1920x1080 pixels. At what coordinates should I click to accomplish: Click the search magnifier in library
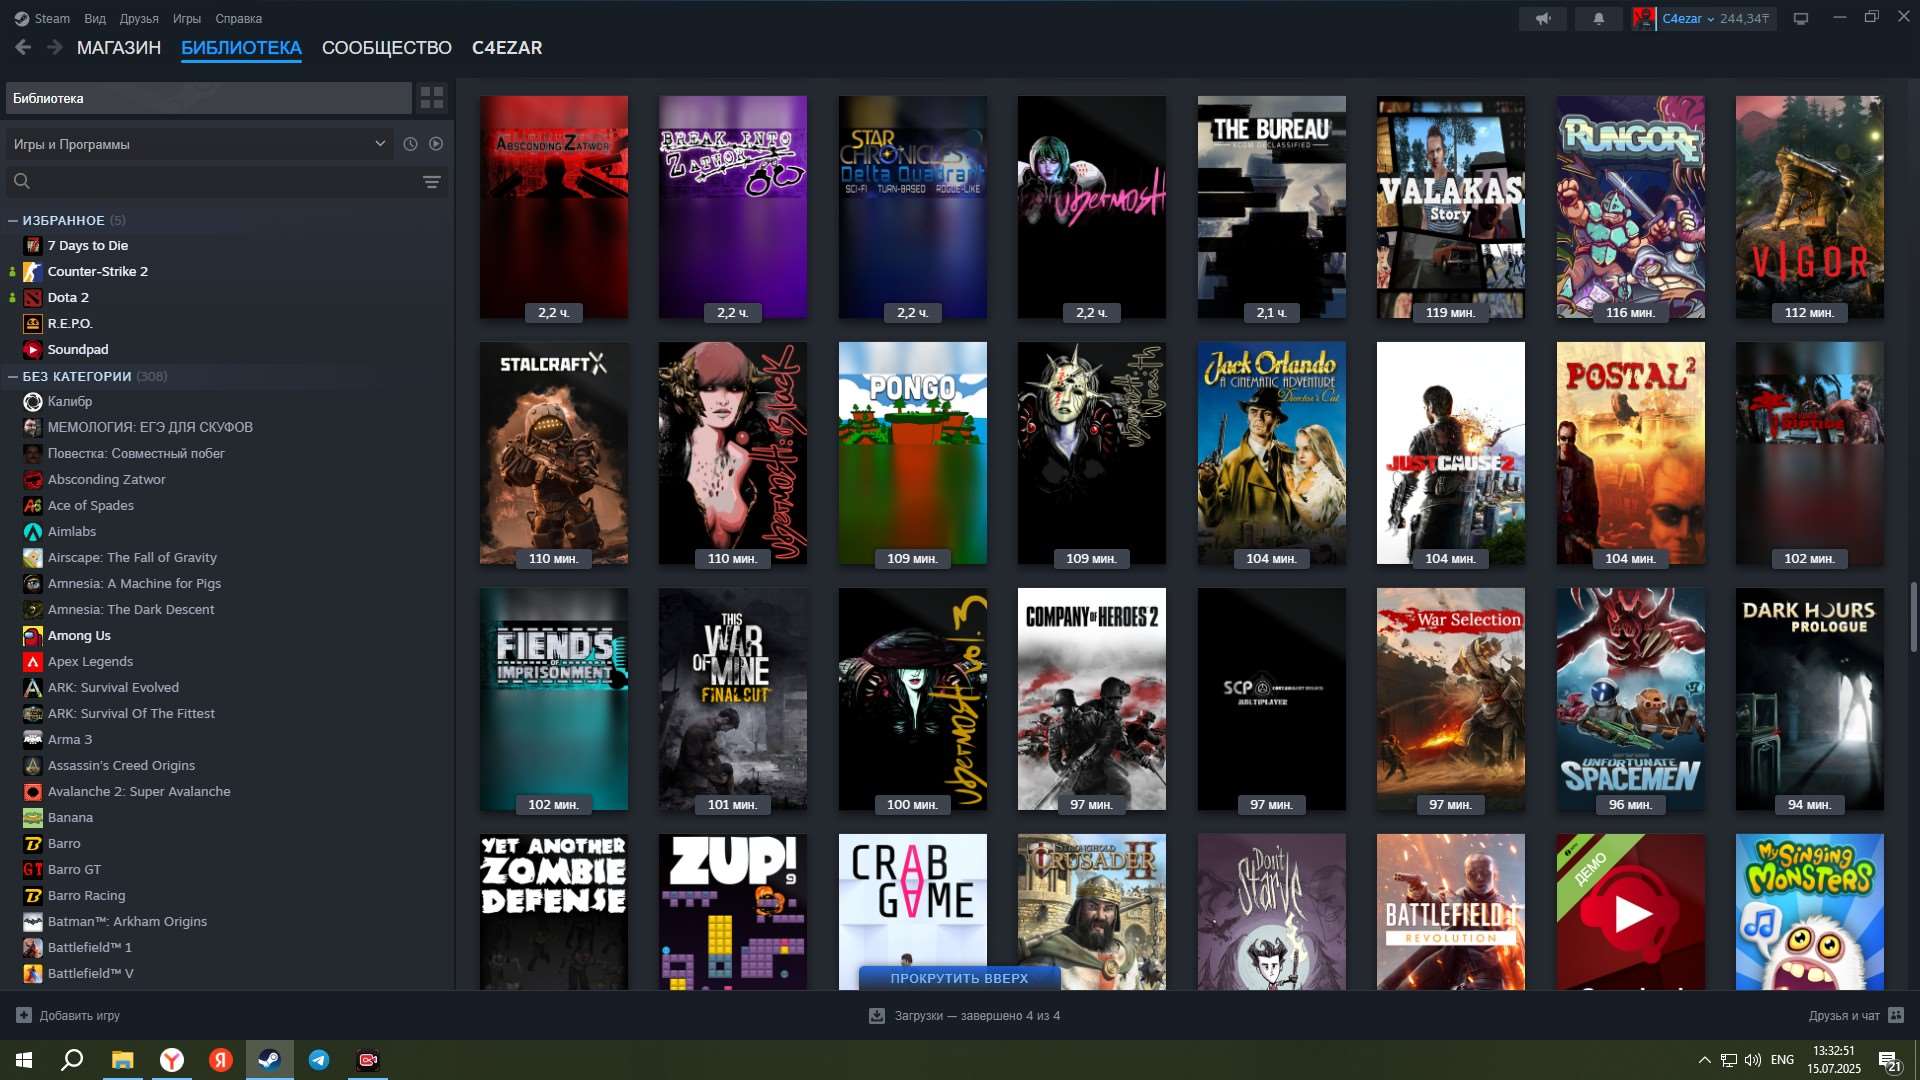(22, 181)
